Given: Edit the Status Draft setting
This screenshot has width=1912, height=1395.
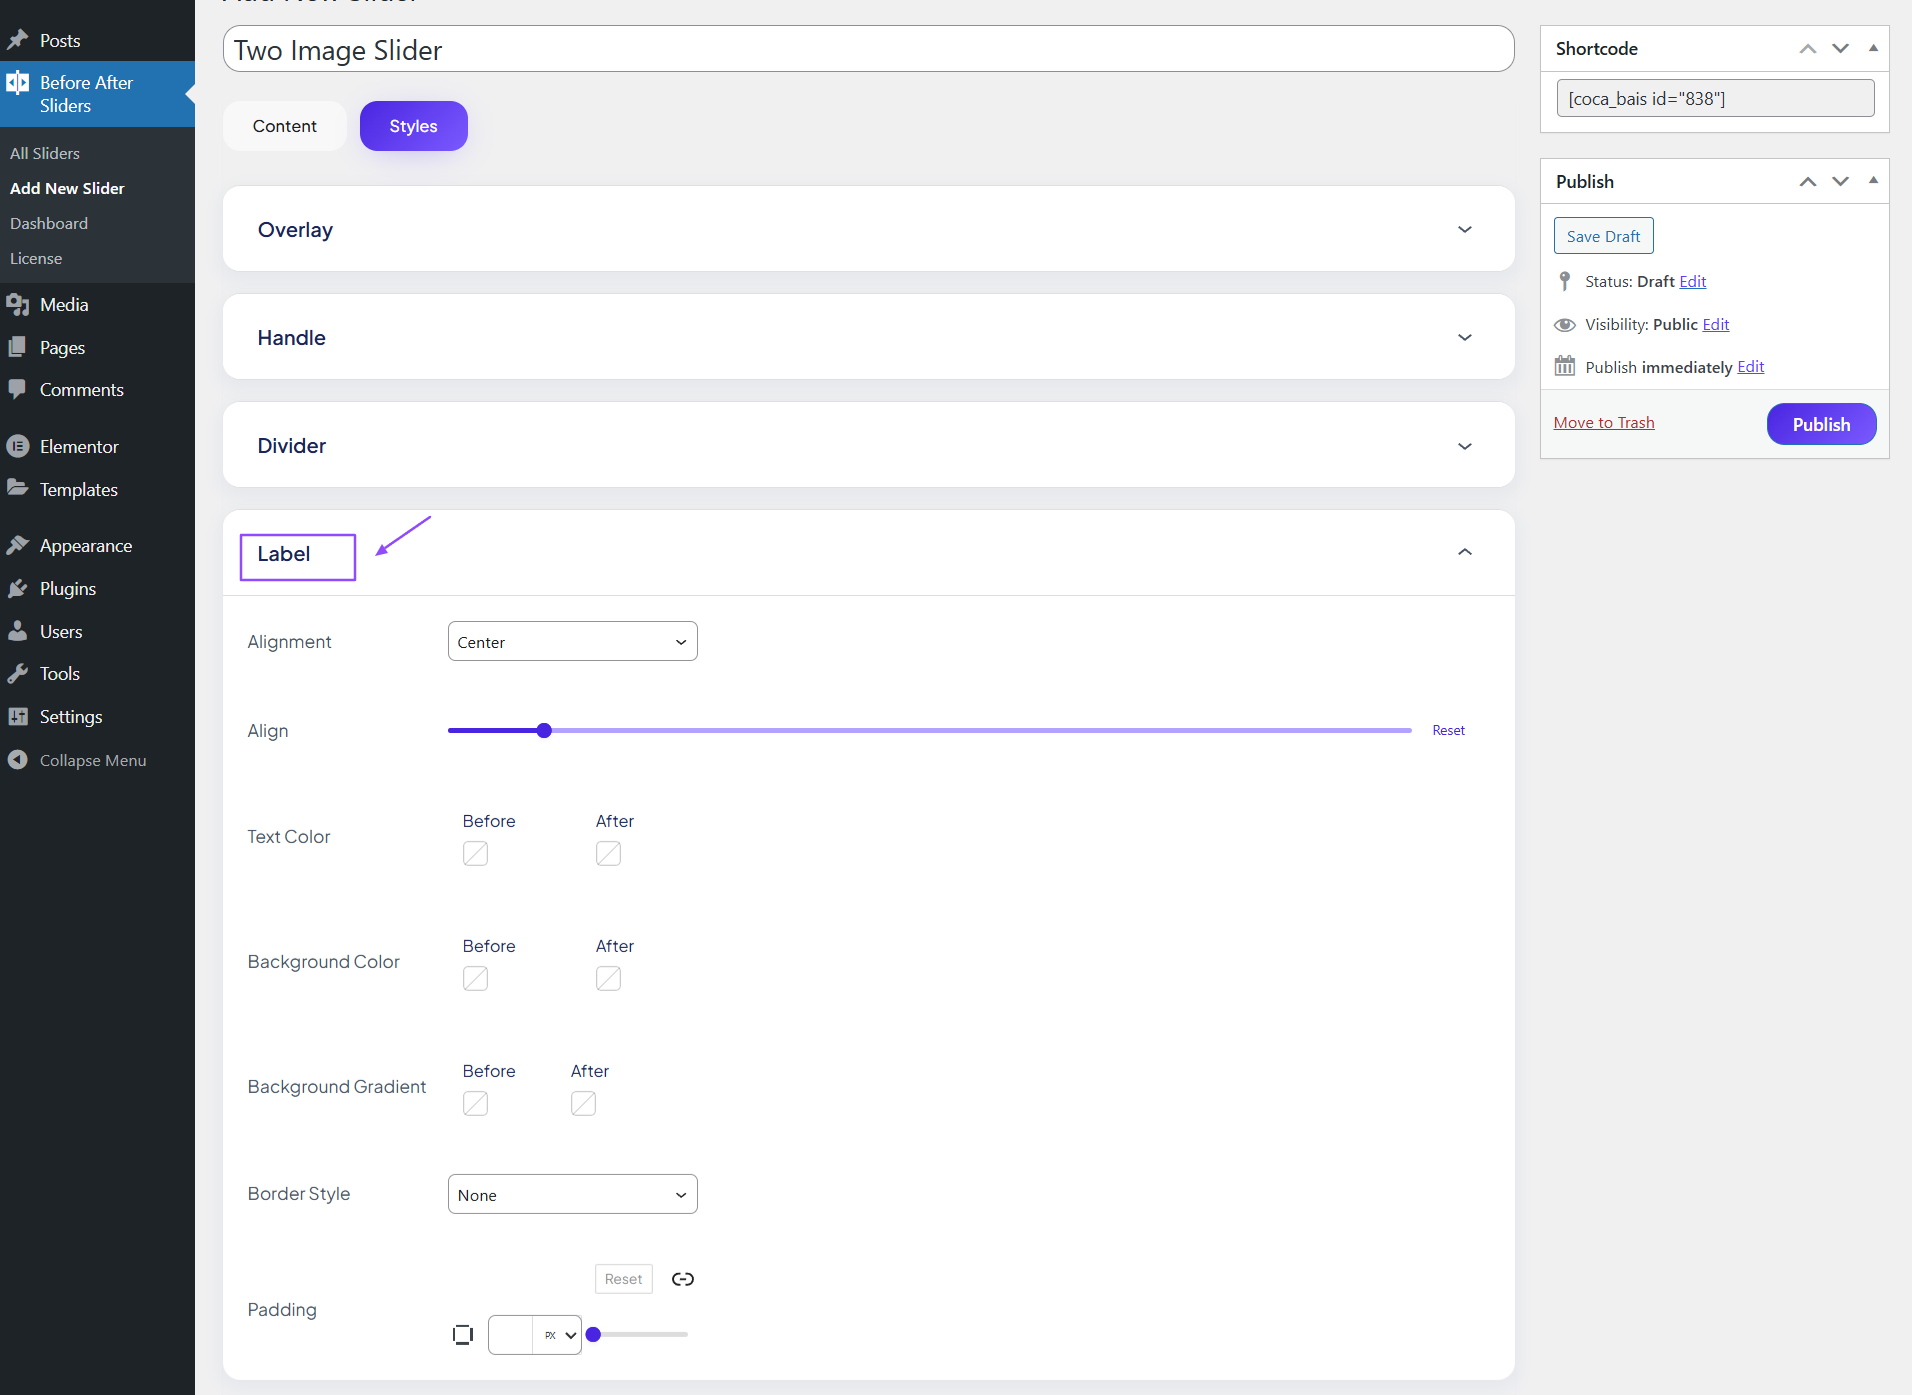Looking at the screenshot, I should click(1693, 281).
